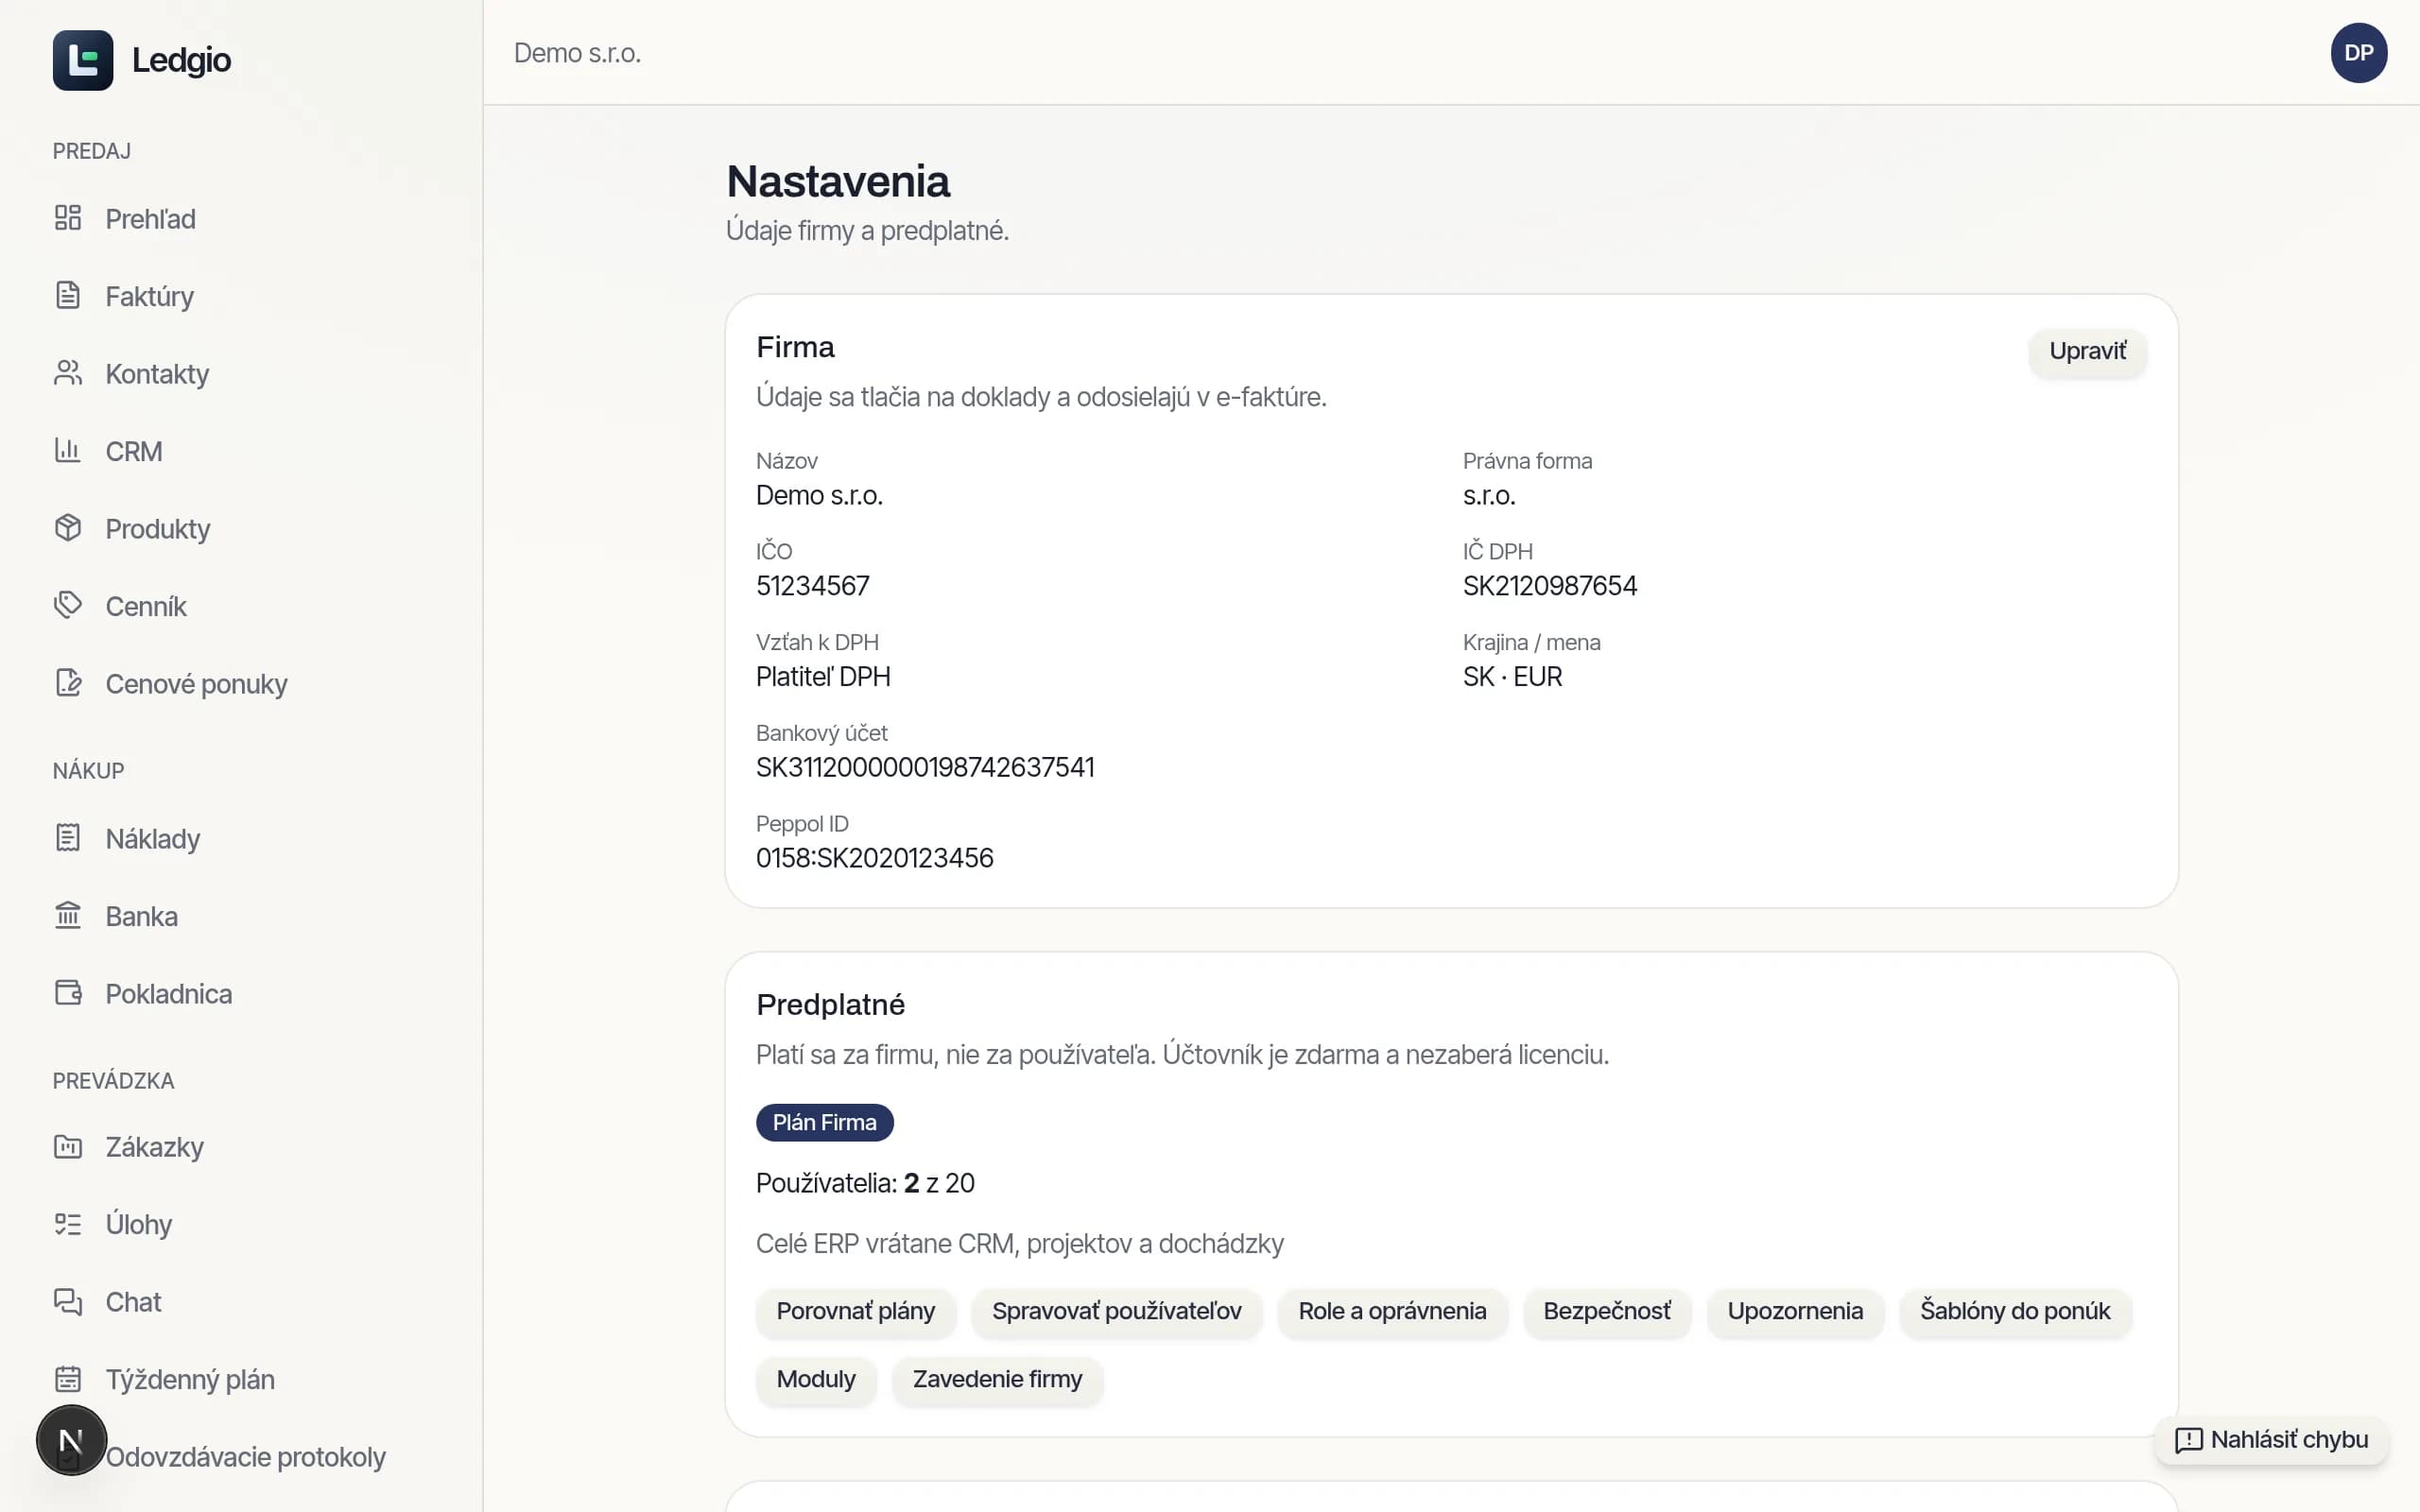2420x1512 pixels.
Task: Click the Právna forma value s.r.o.
Action: click(1489, 496)
